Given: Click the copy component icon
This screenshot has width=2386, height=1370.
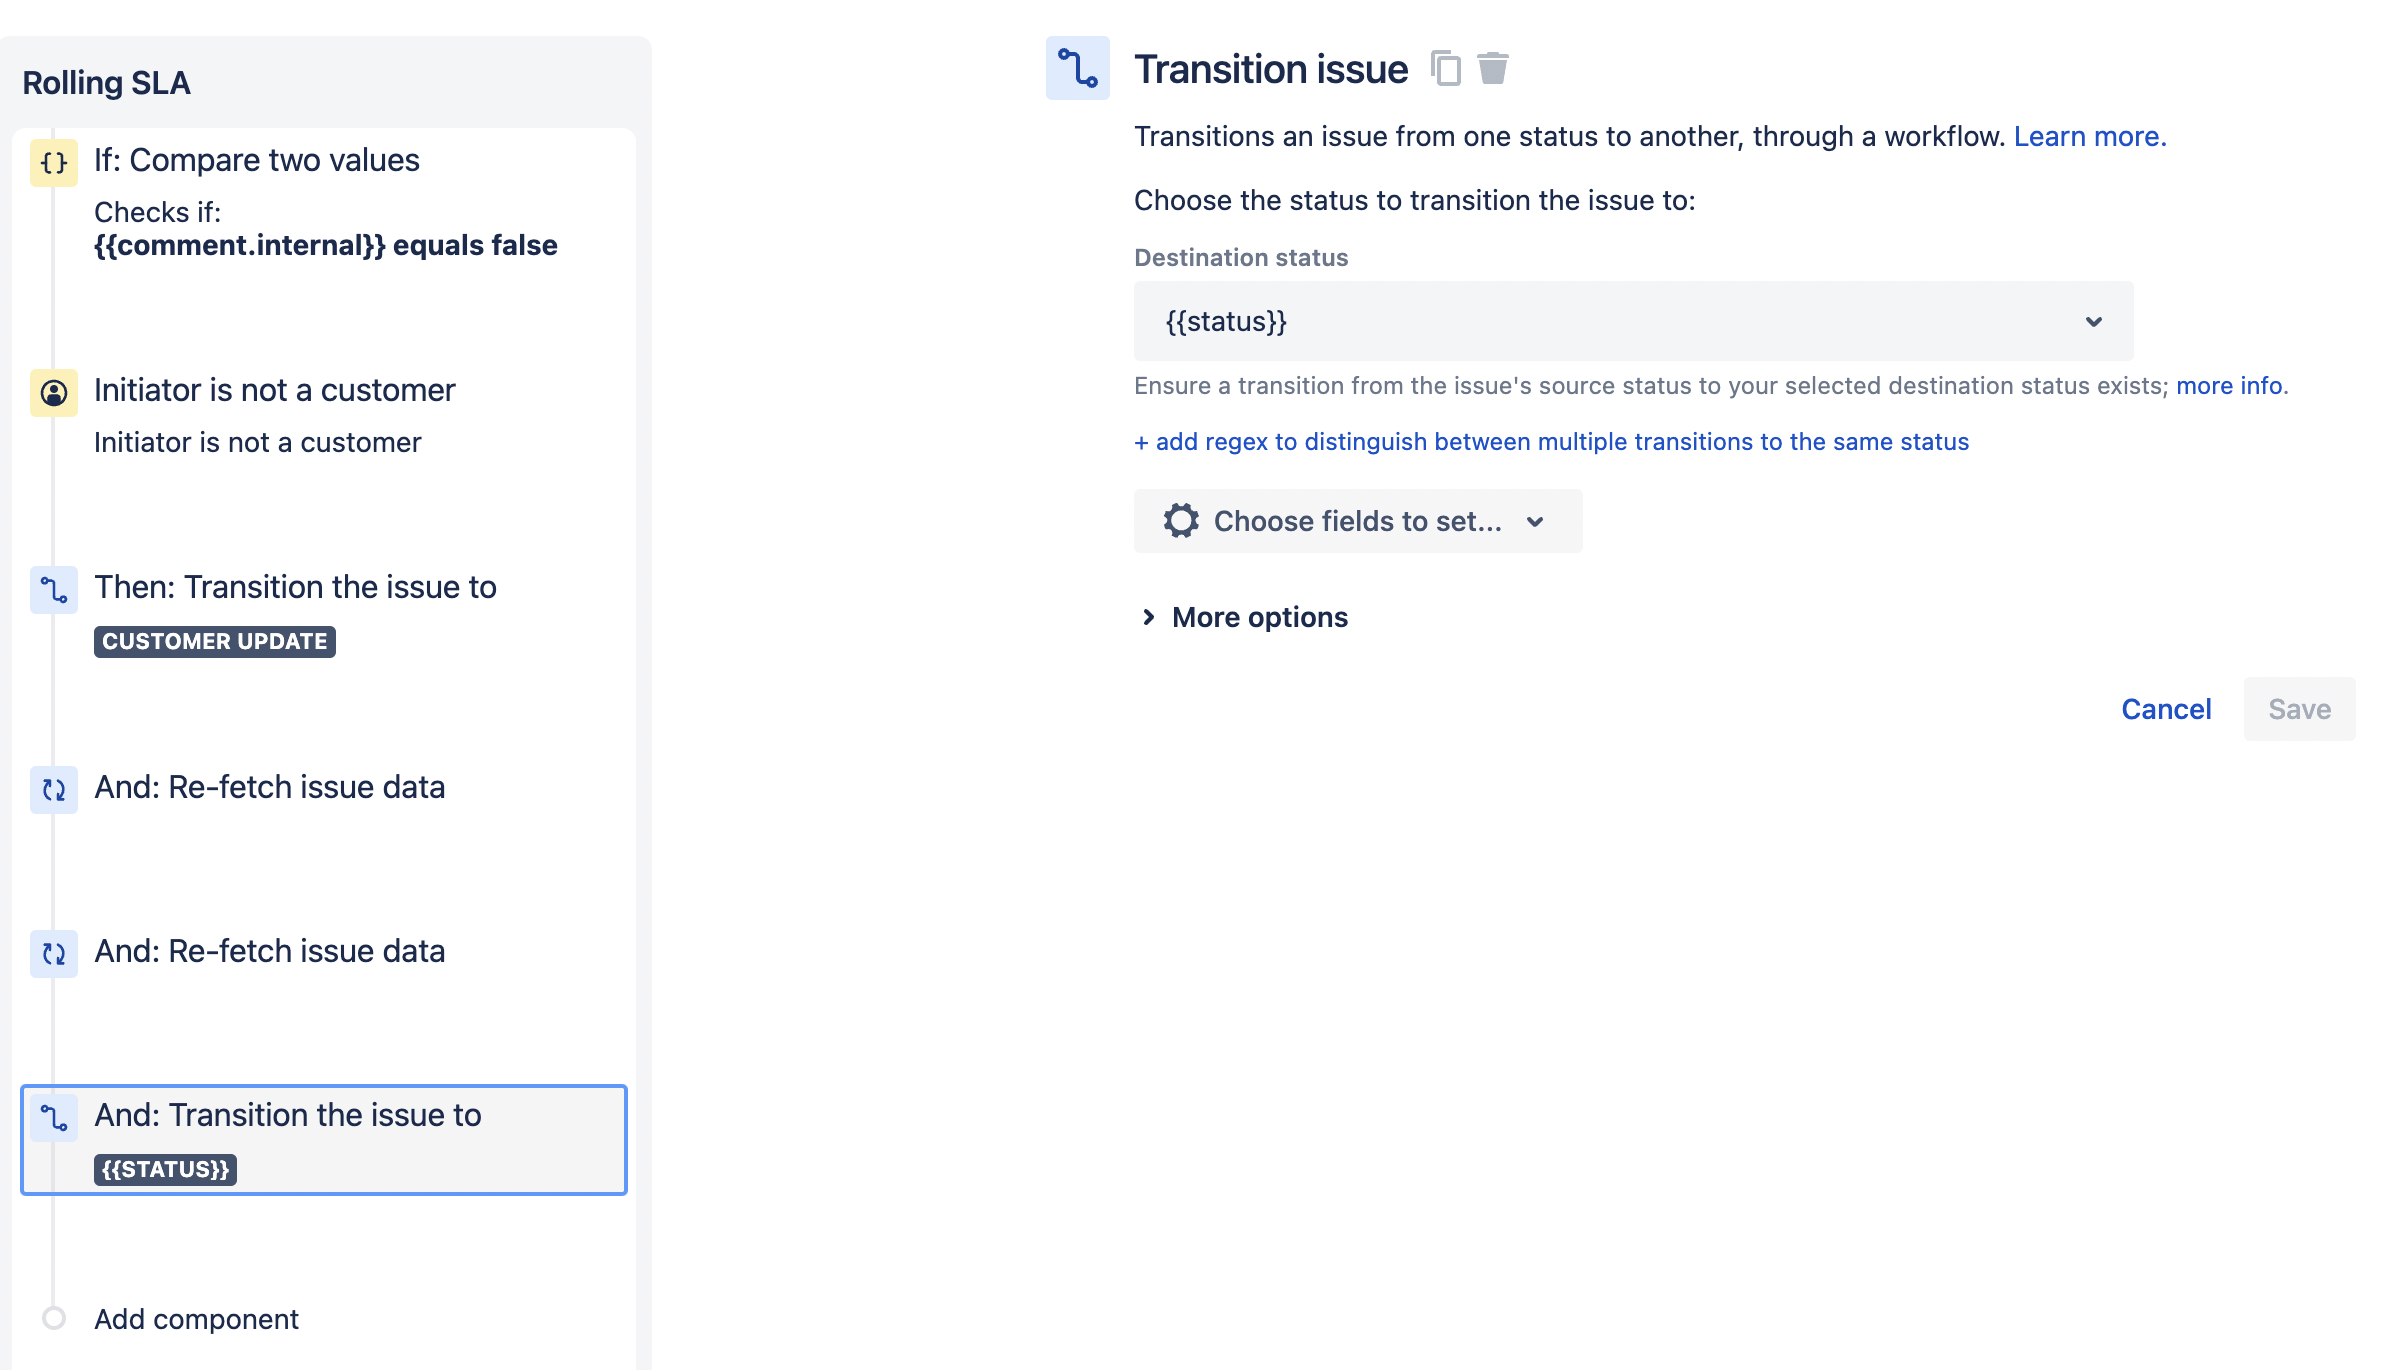Looking at the screenshot, I should pos(1445,69).
